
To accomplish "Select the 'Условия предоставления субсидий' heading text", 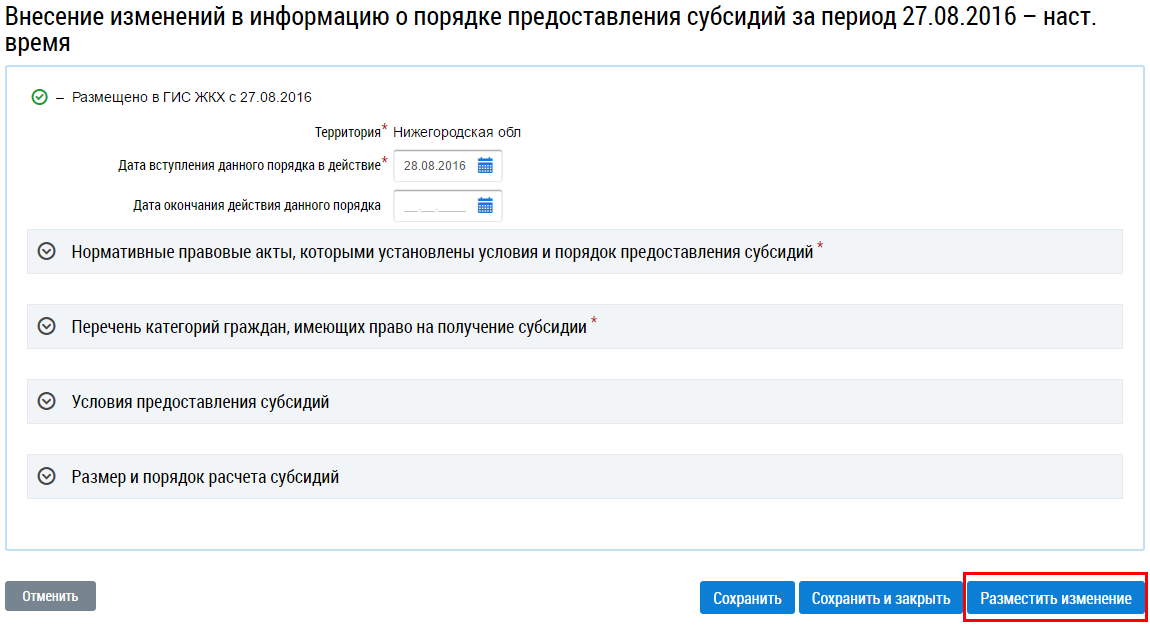I will [x=200, y=402].
